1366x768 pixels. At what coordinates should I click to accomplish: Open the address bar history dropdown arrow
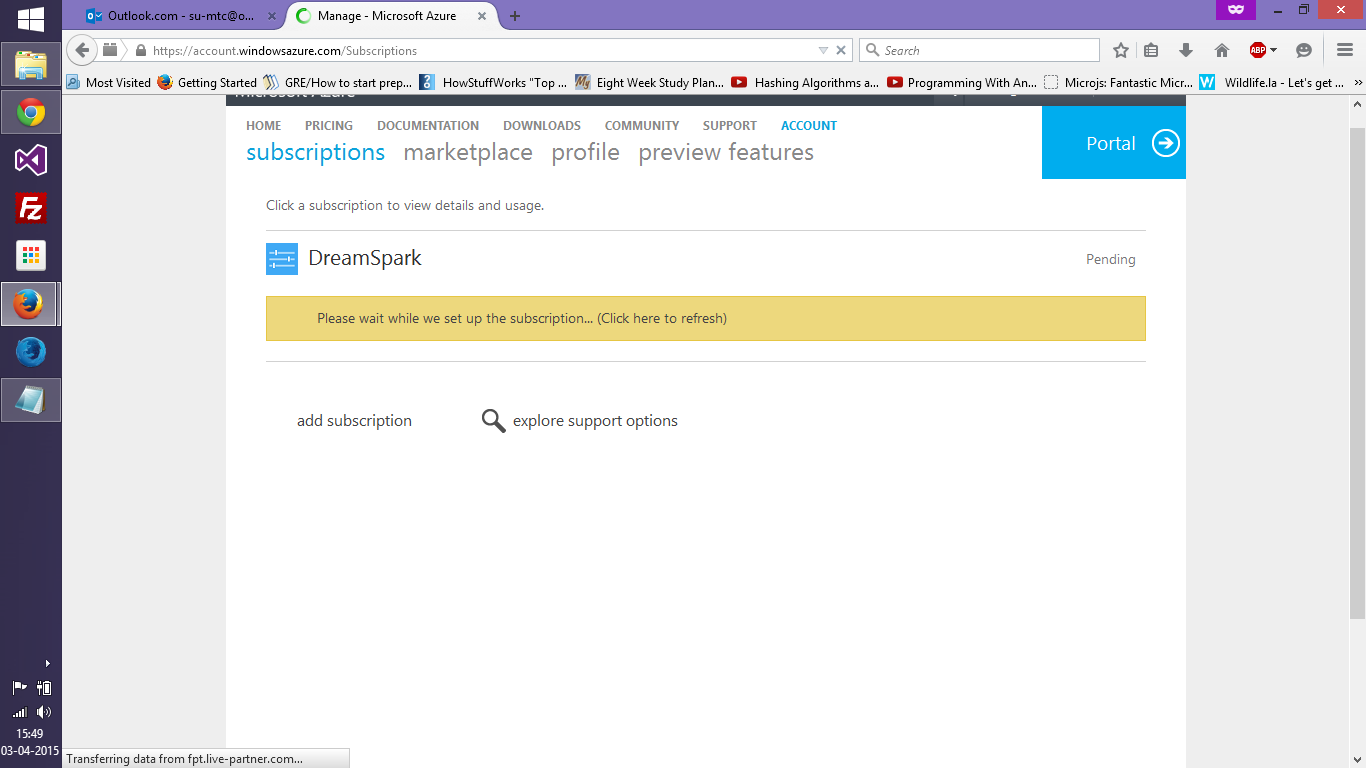(x=823, y=50)
